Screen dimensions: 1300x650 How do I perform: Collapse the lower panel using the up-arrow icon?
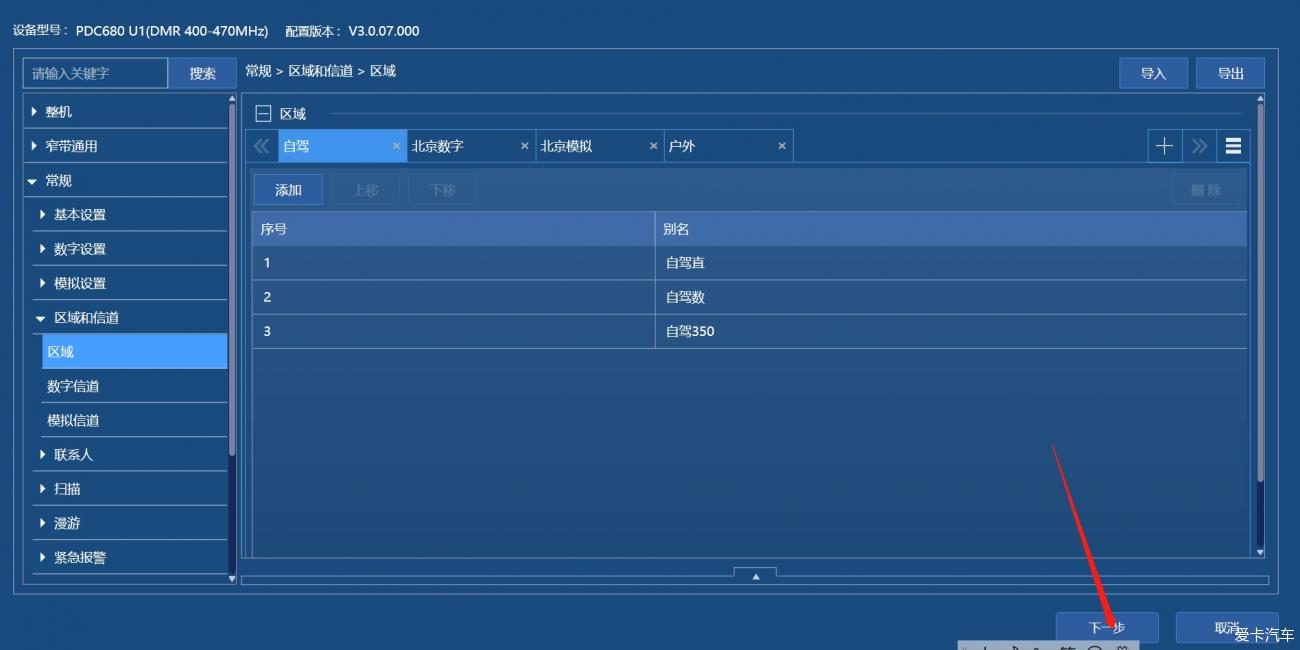point(755,575)
